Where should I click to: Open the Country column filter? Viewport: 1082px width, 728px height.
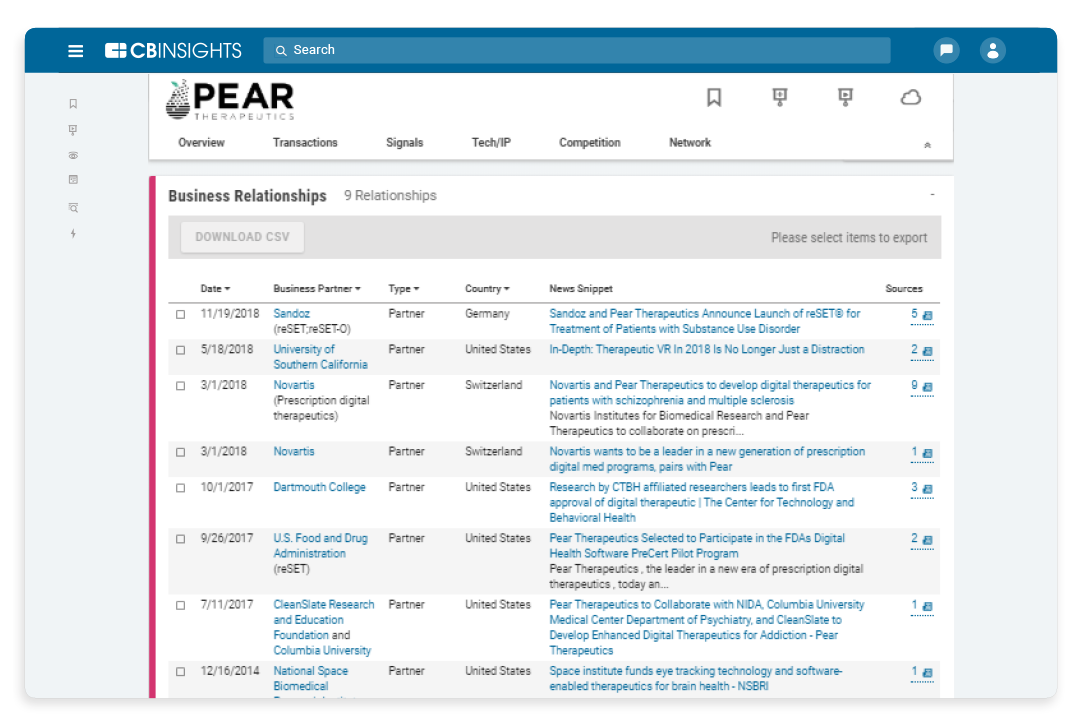click(x=487, y=288)
